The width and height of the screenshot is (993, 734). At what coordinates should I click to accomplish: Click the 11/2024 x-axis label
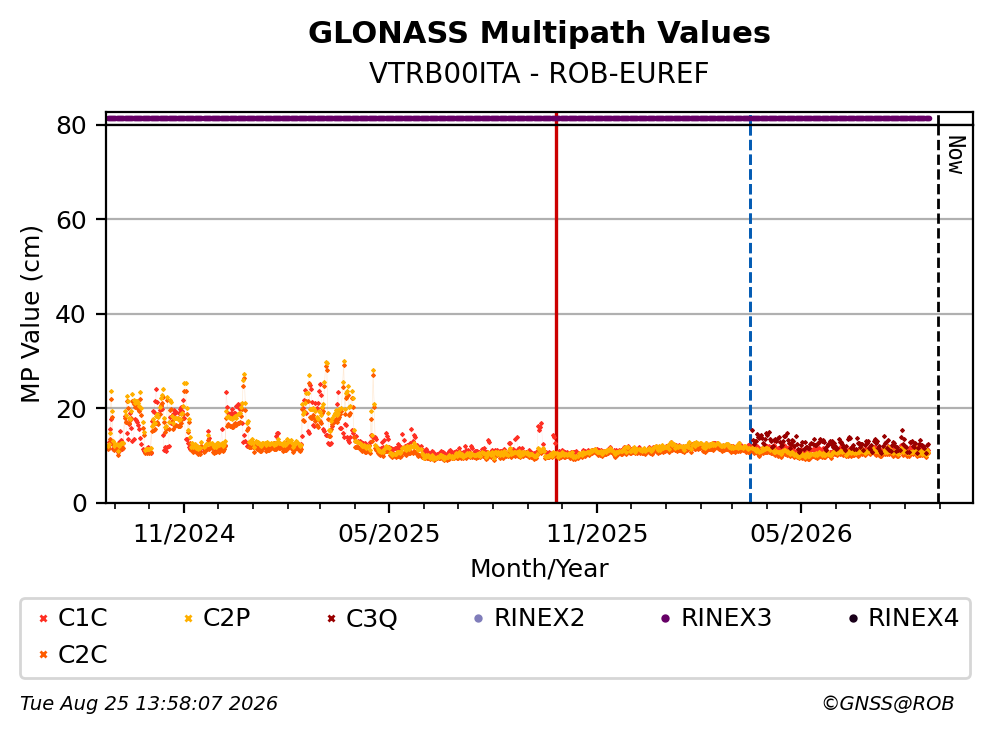click(184, 534)
